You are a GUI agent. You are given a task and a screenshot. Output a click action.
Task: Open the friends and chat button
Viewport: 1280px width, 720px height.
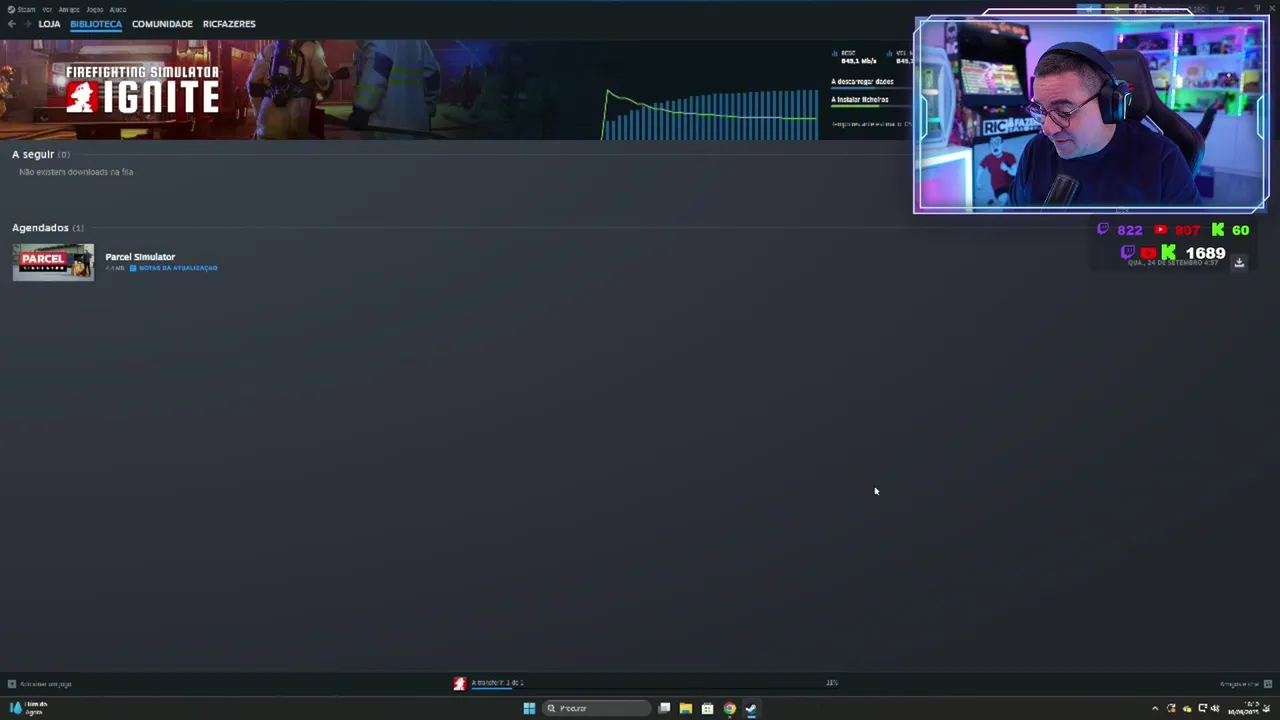pos(1239,684)
